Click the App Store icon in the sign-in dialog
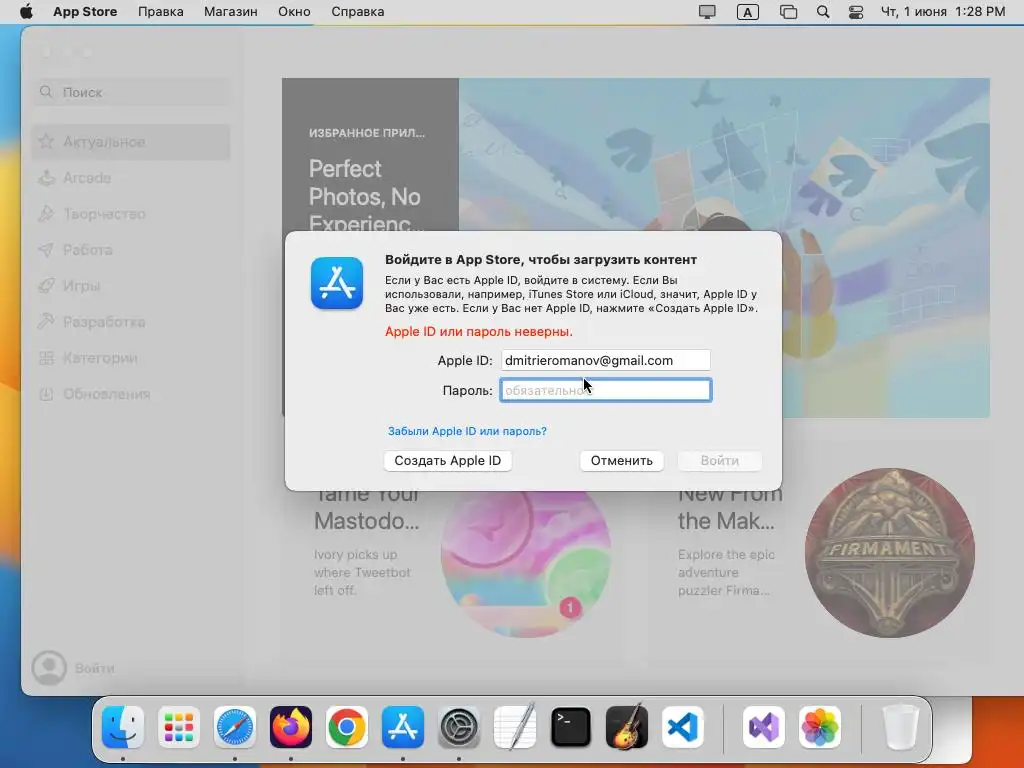Viewport: 1024px width, 768px height. (337, 283)
